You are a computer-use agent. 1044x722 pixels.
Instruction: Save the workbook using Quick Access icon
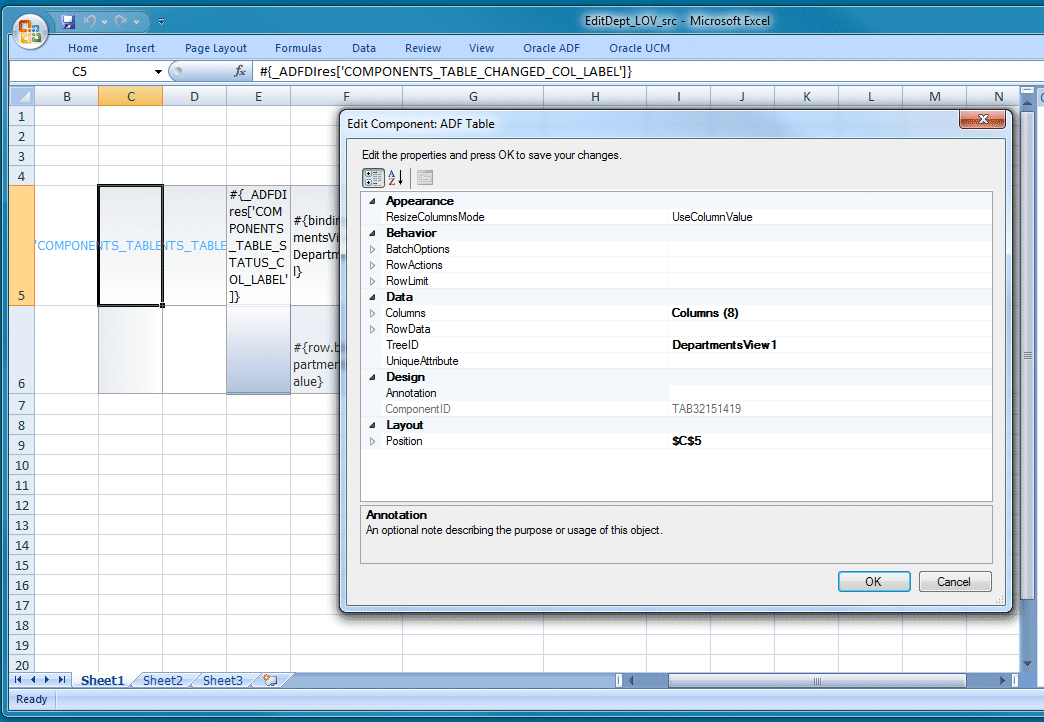click(x=67, y=21)
